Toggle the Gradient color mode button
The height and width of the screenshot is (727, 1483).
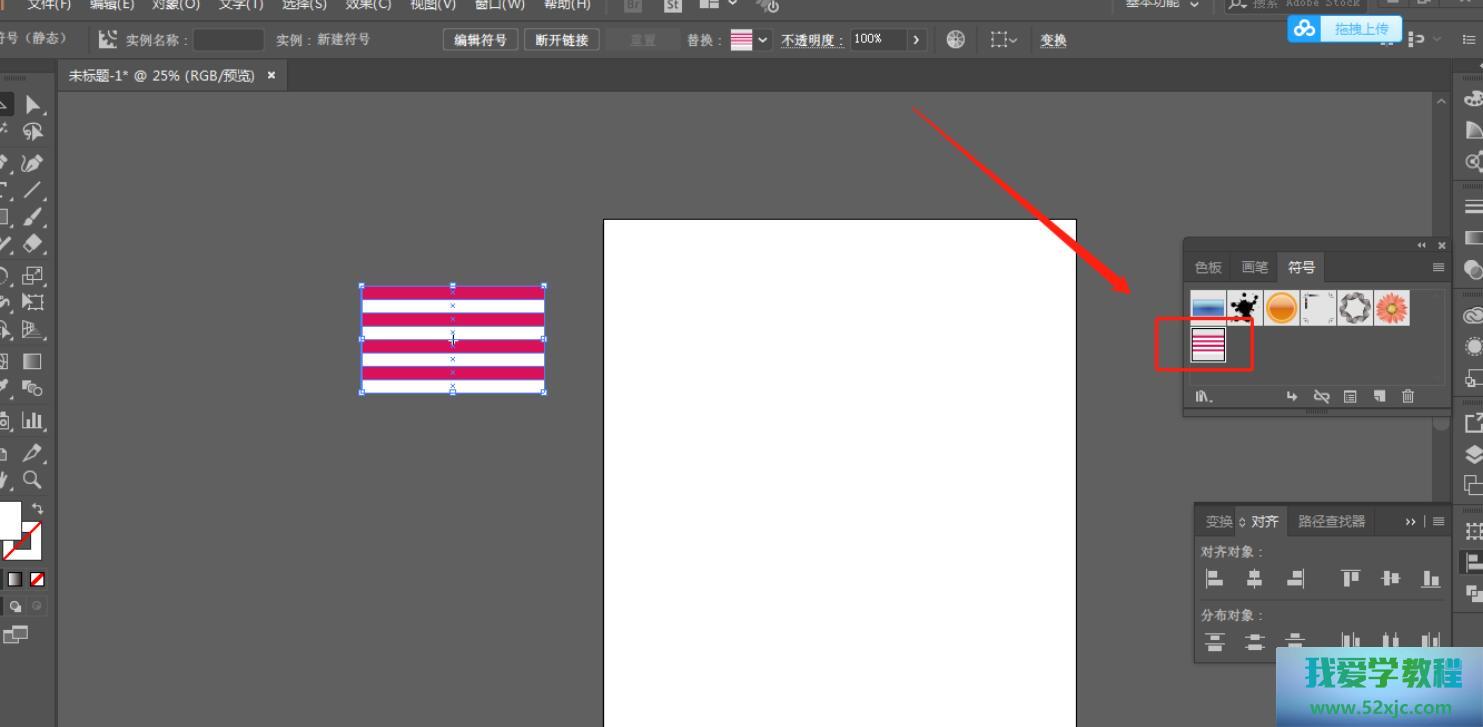[x=15, y=579]
